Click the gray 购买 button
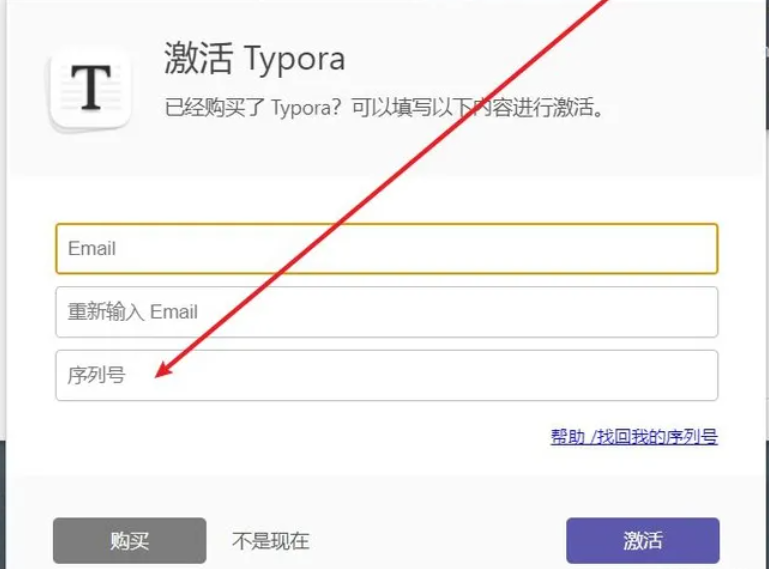 pyautogui.click(x=129, y=541)
